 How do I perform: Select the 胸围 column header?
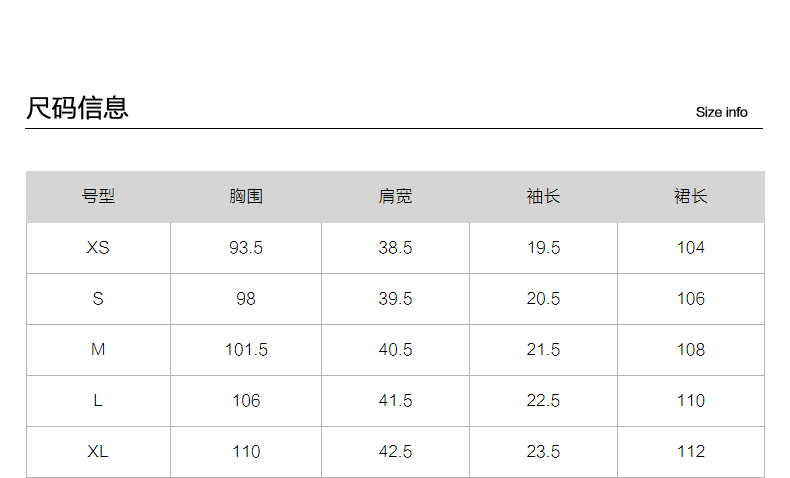coord(245,197)
